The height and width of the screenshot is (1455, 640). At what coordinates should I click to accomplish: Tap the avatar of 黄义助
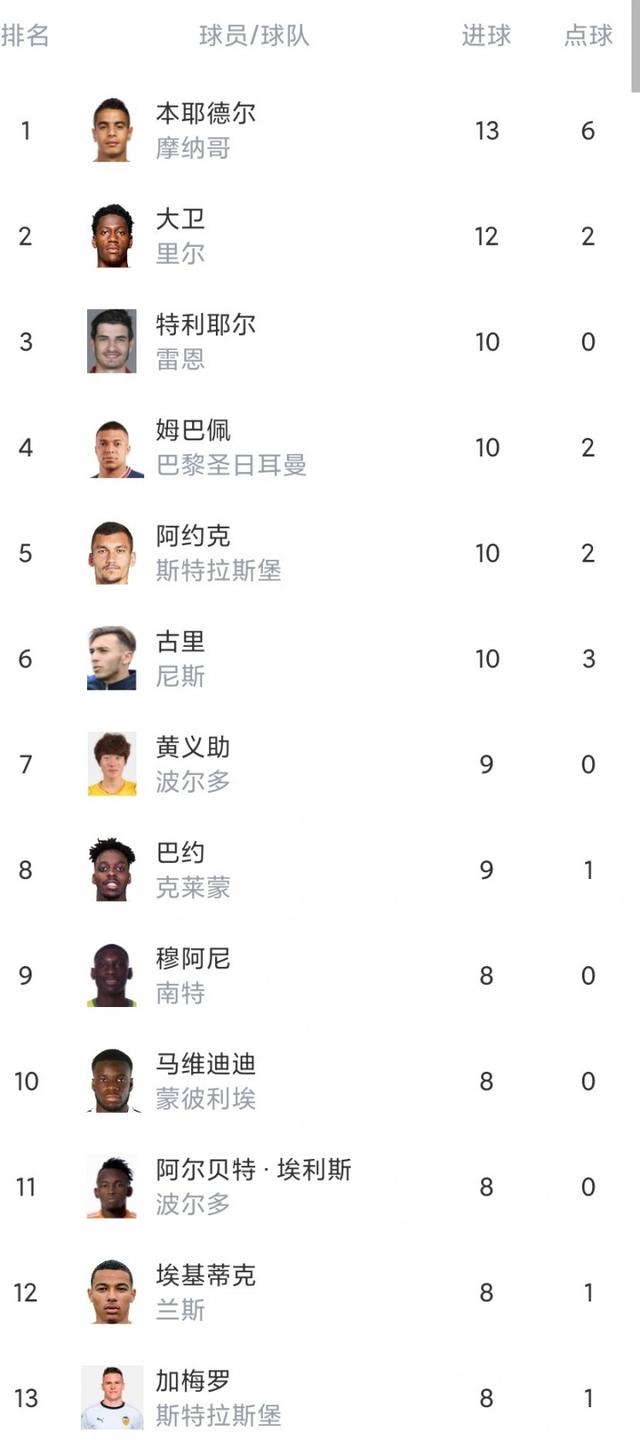112,764
